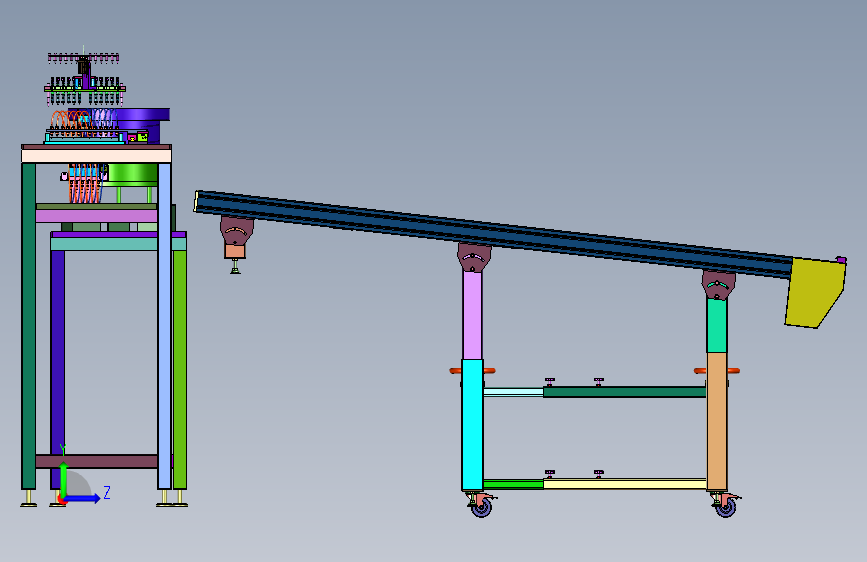Viewport: 867px width, 562px height.
Task: Select the maroon lower crossbar of the table
Action: [x=97, y=461]
